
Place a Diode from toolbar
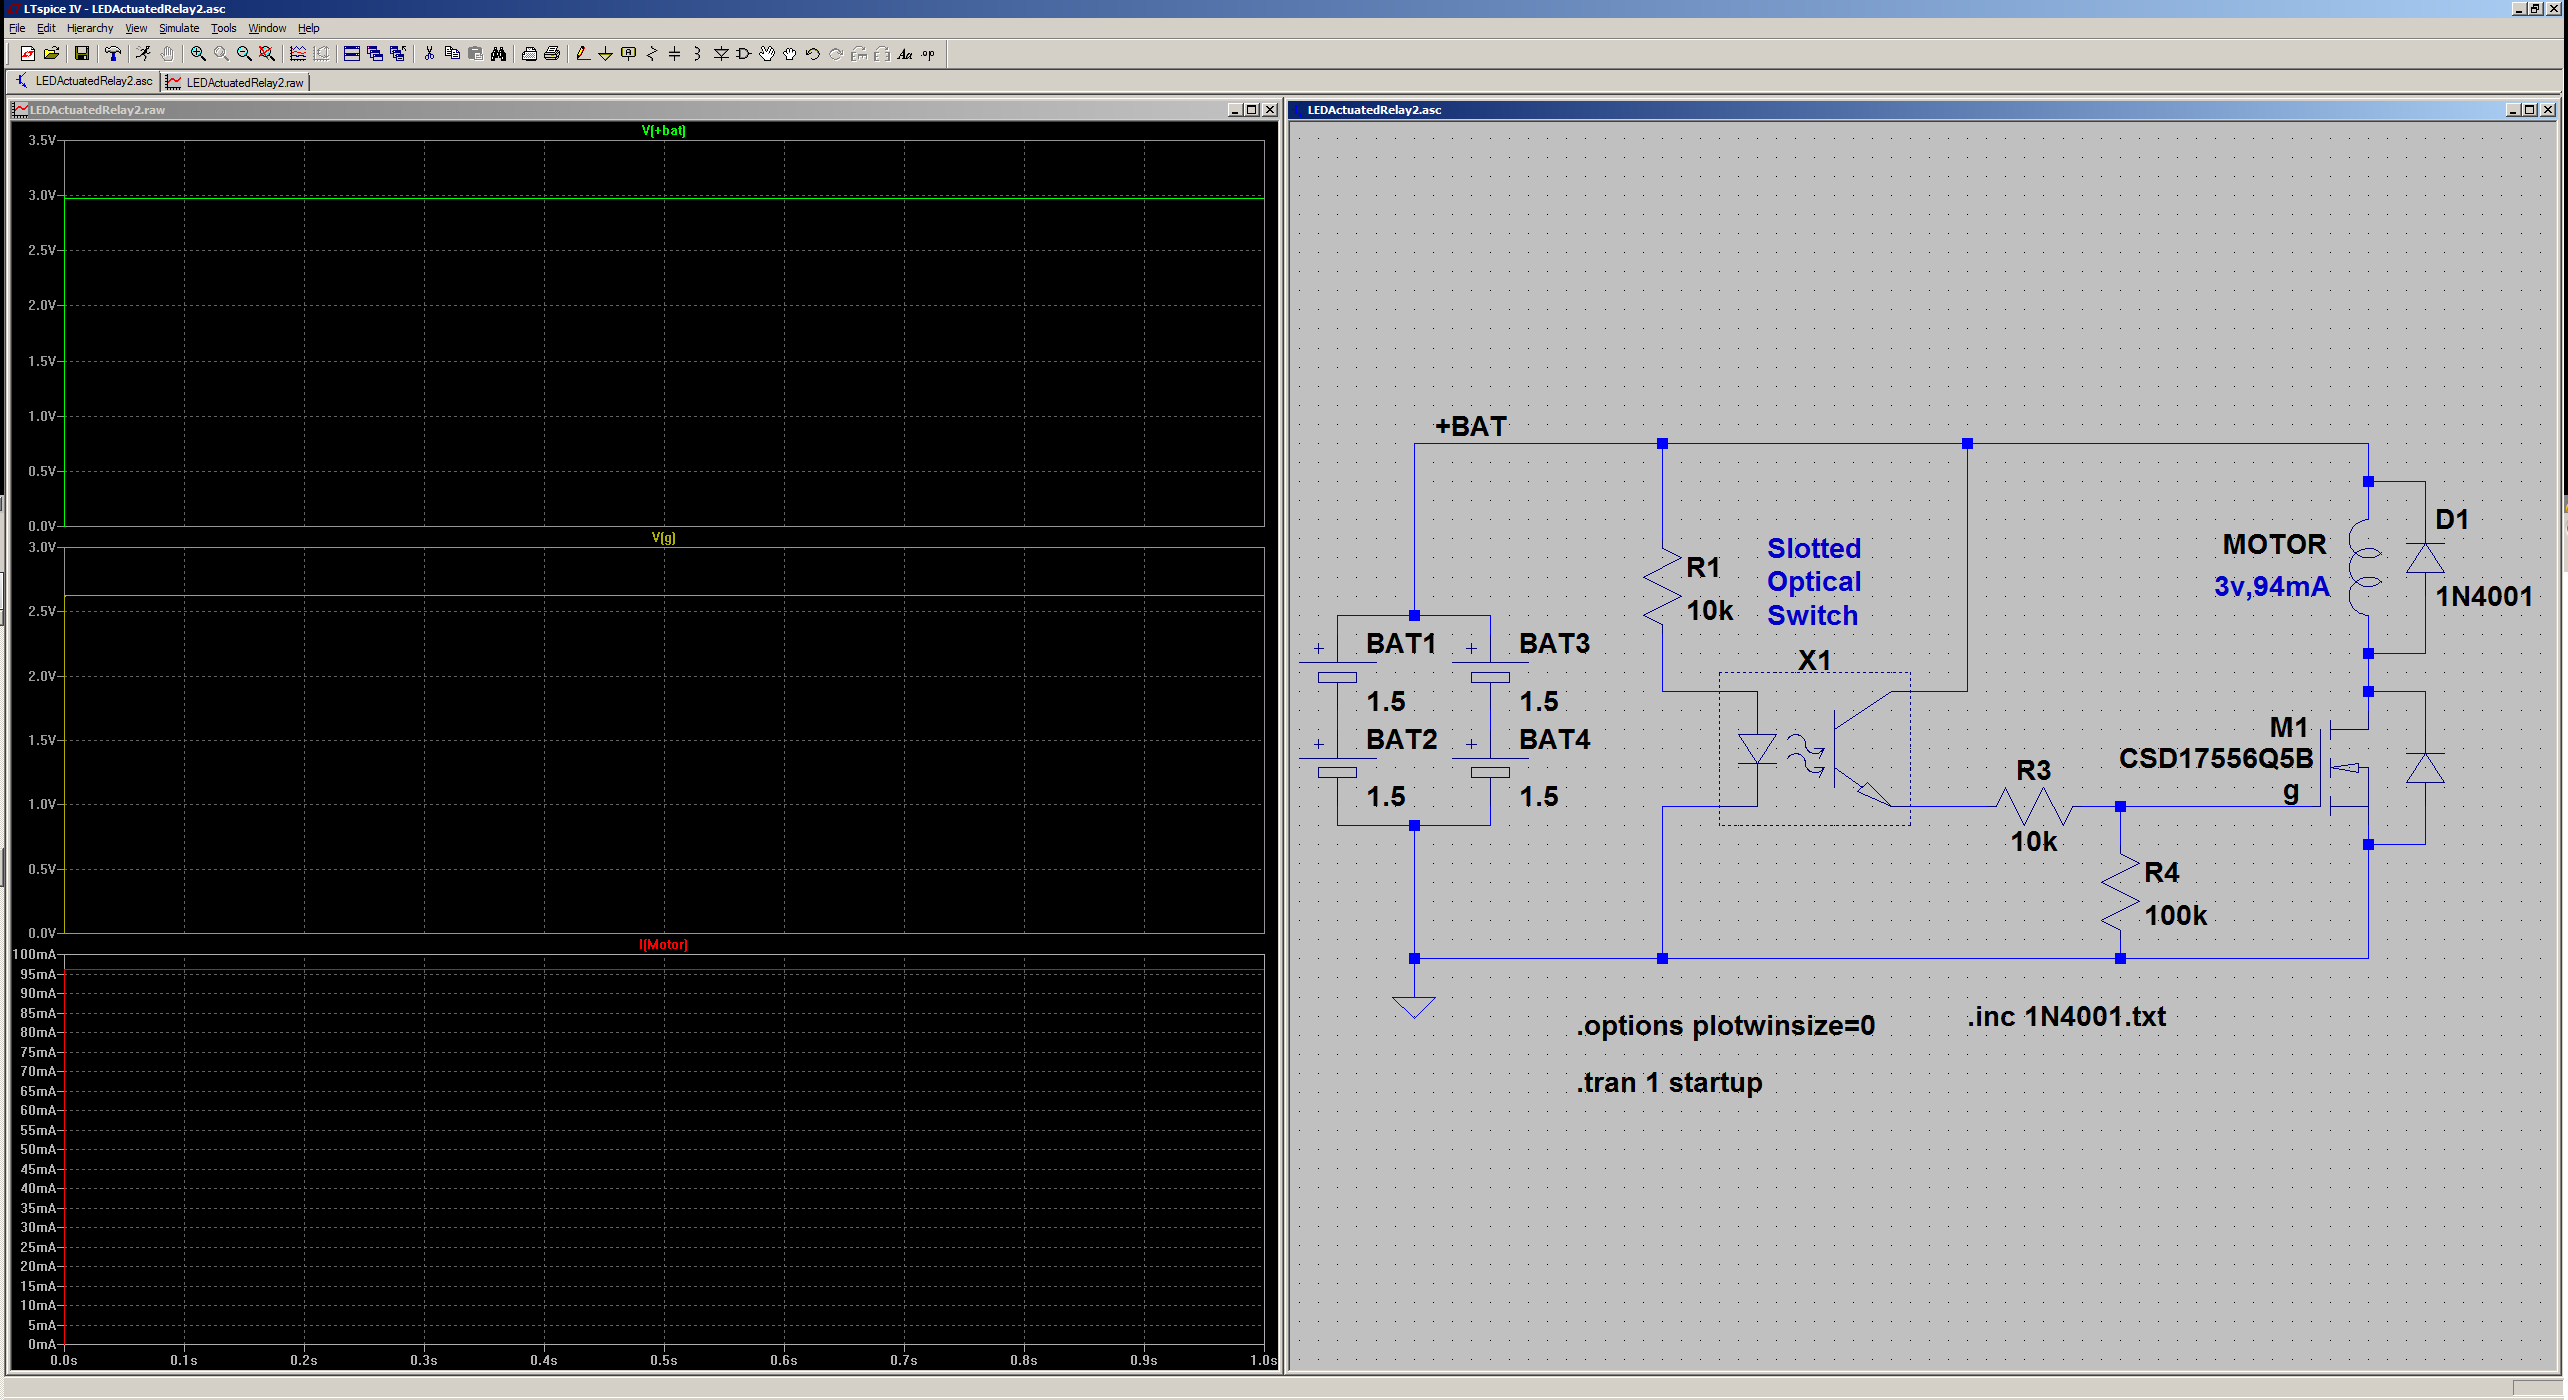point(721,54)
